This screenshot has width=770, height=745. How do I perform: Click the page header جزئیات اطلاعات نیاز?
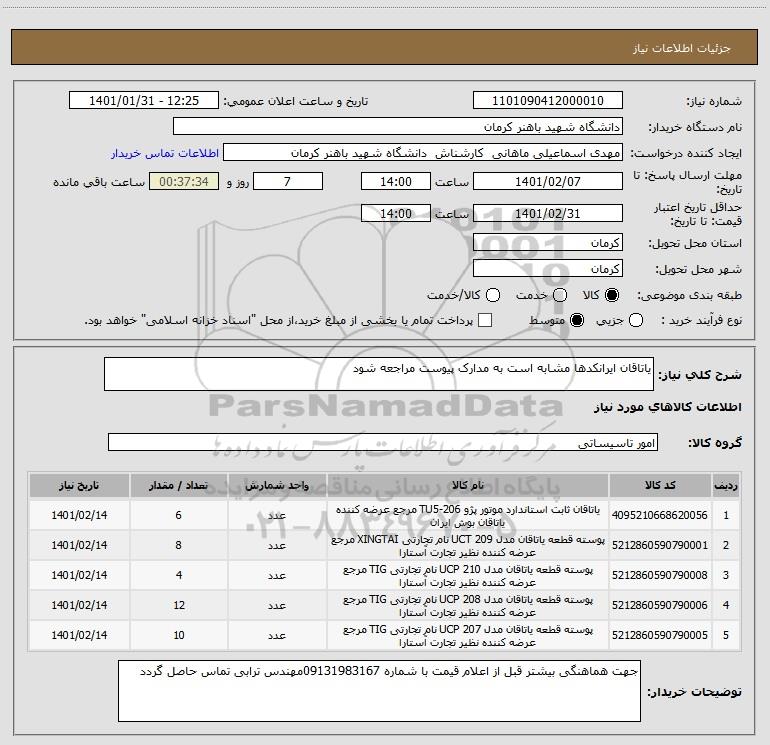[682, 48]
